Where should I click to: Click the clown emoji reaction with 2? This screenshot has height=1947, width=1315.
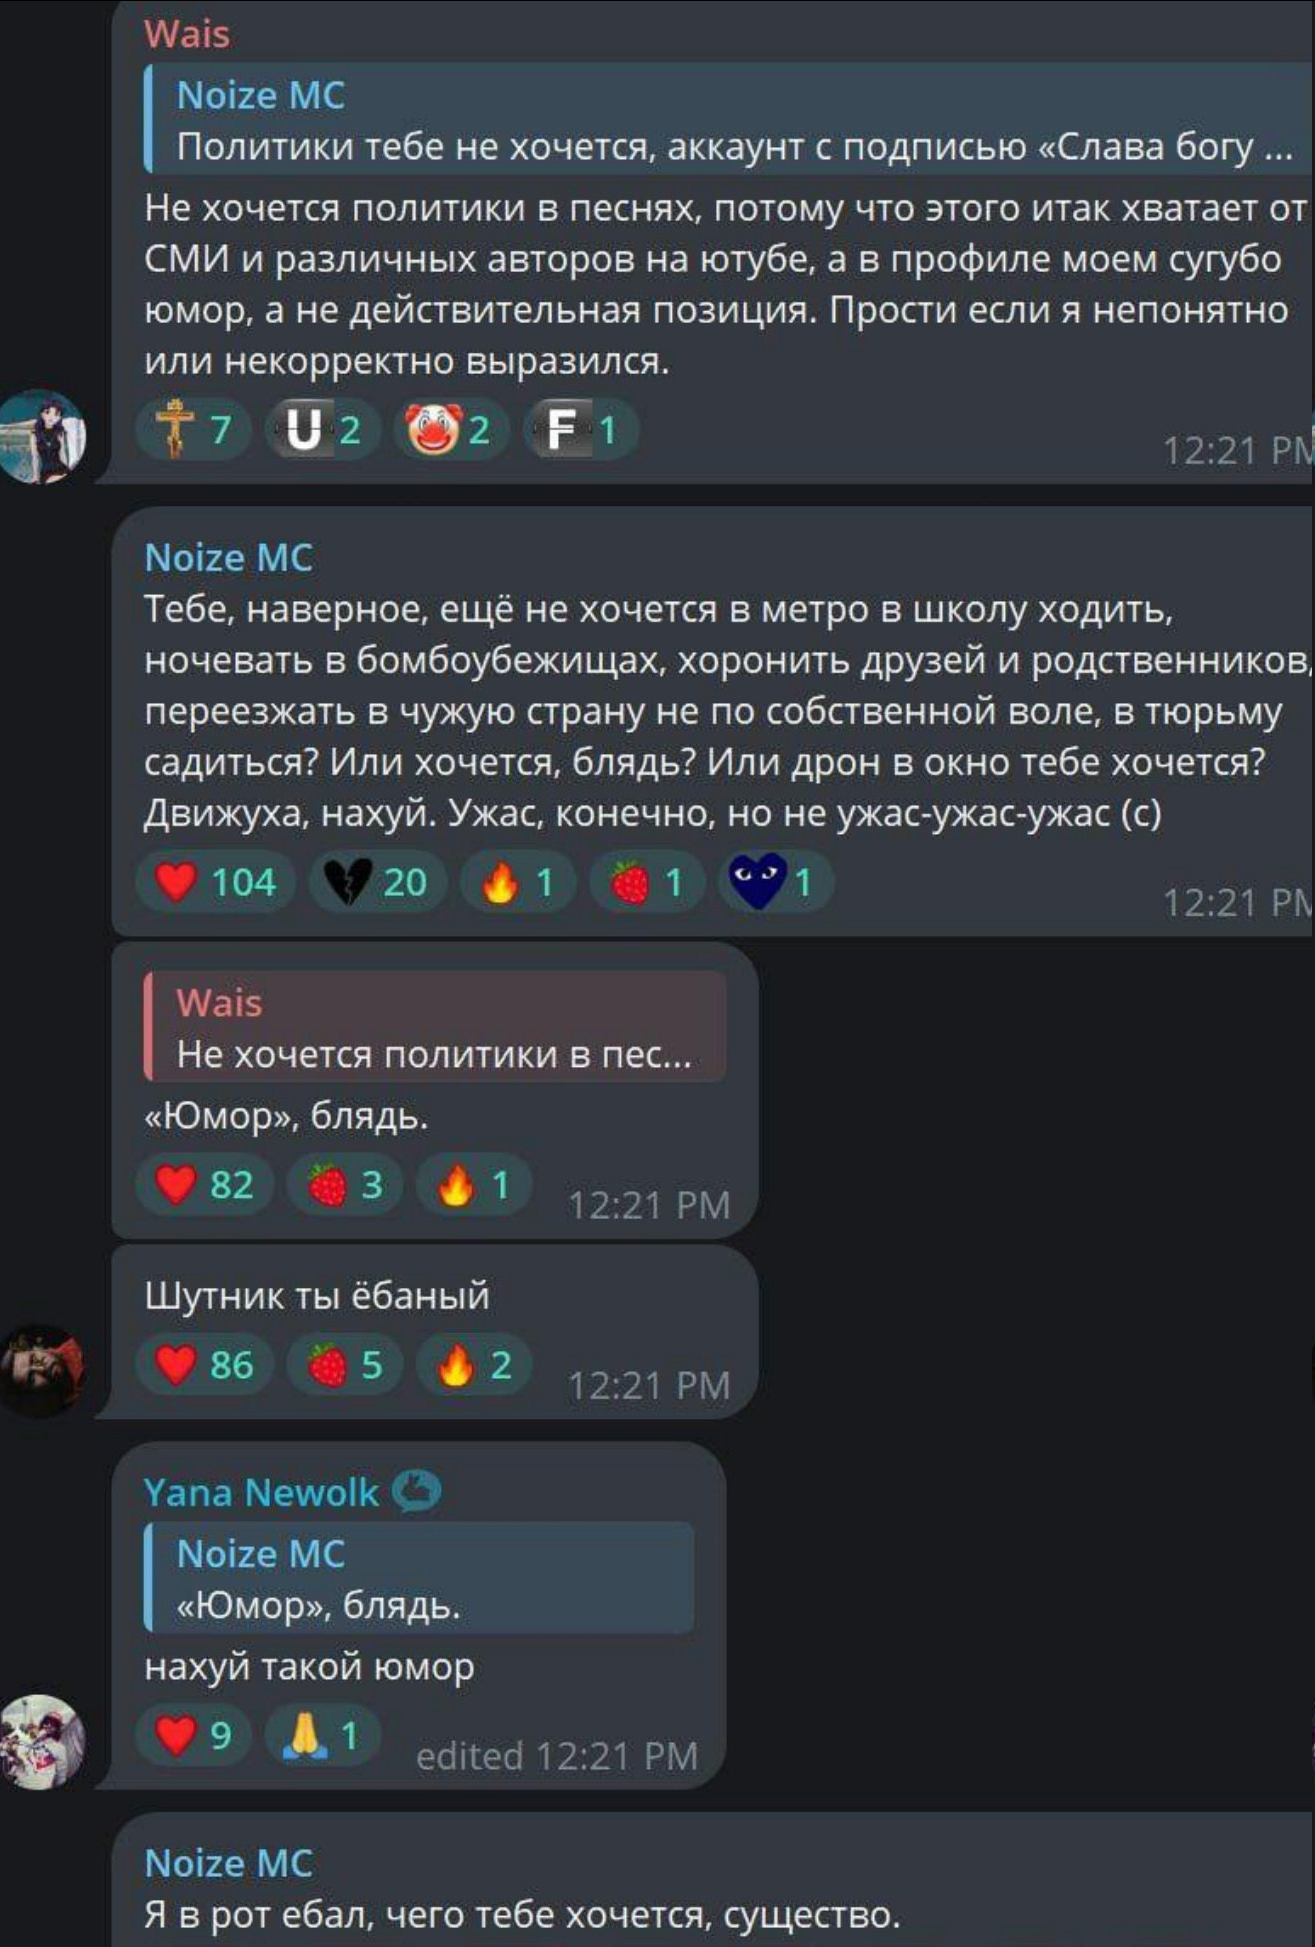point(451,430)
